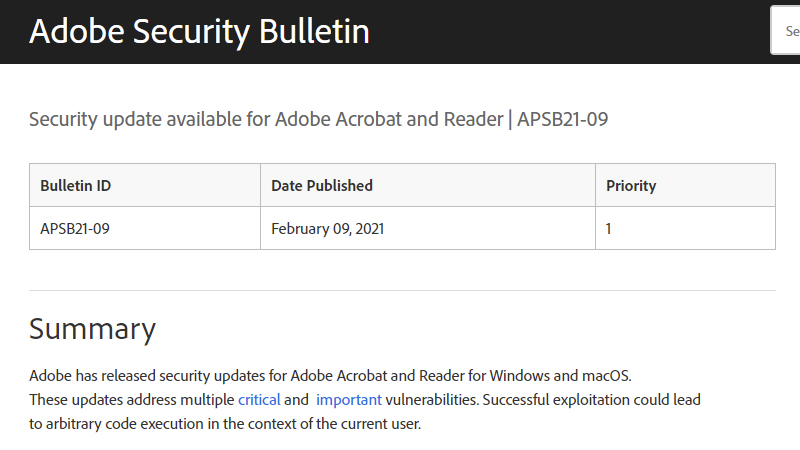Click the Priority column header
Screen dimensions: 800x450
tap(631, 185)
